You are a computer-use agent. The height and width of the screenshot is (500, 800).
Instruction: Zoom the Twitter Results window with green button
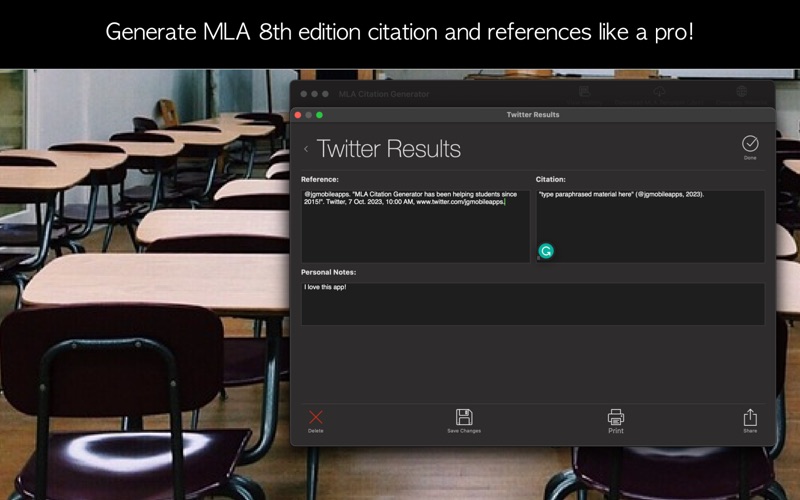319,115
